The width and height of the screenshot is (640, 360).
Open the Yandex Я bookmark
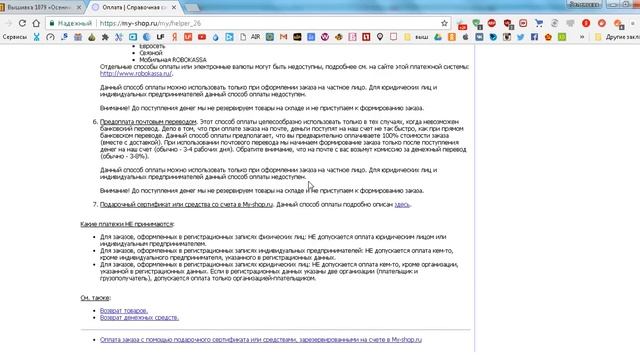(174, 37)
